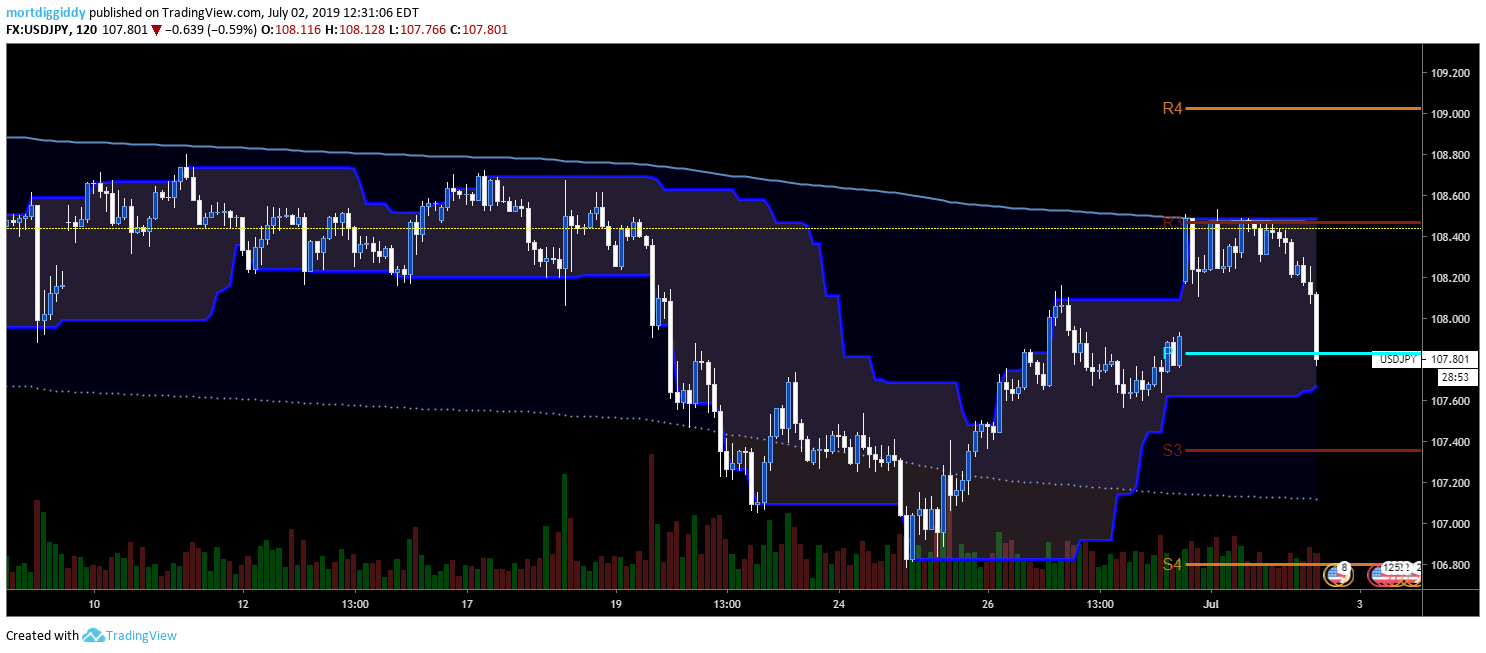Click the Created with text in footer
1486x653 pixels.
(42, 635)
